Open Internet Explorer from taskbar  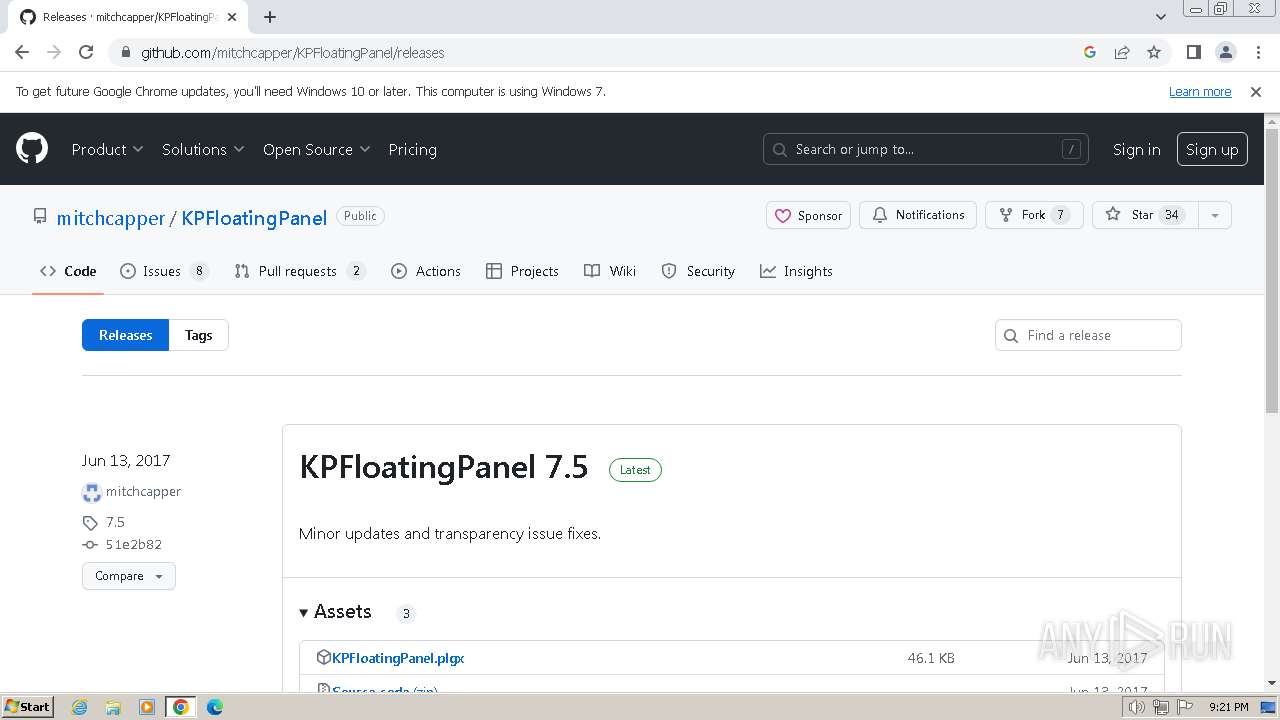click(79, 707)
